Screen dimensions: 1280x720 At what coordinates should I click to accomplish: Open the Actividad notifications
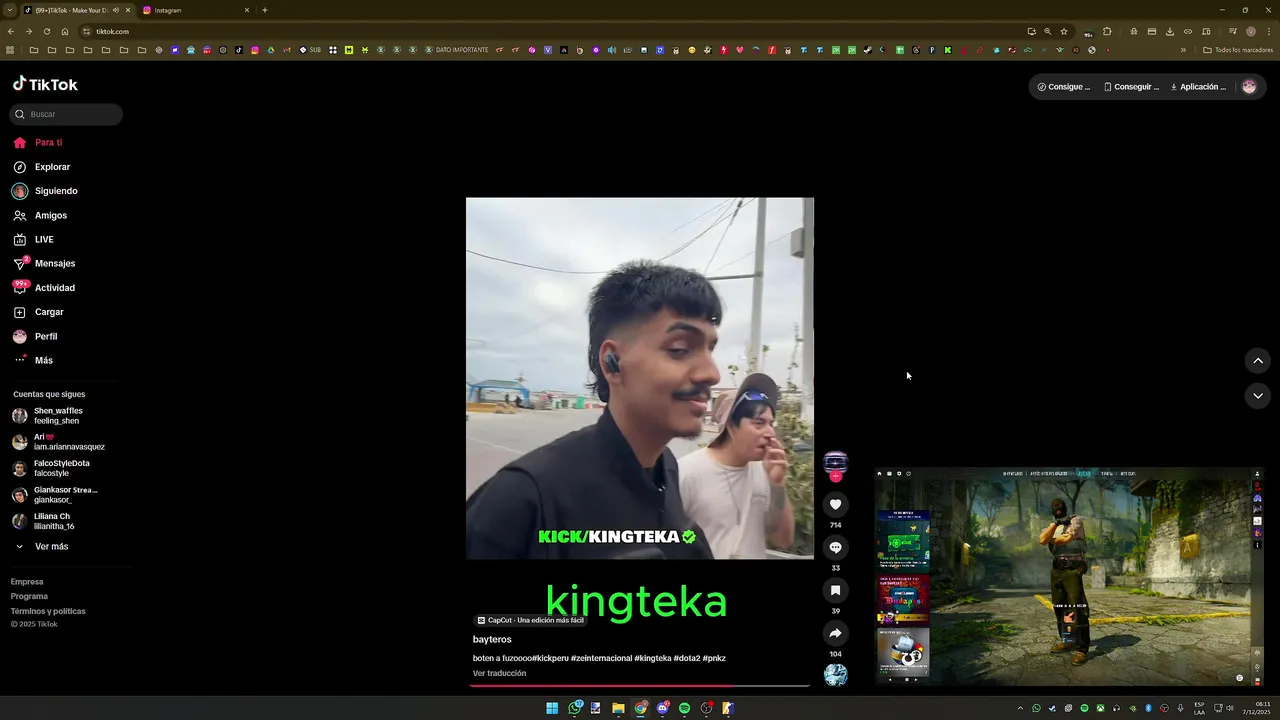[44, 288]
